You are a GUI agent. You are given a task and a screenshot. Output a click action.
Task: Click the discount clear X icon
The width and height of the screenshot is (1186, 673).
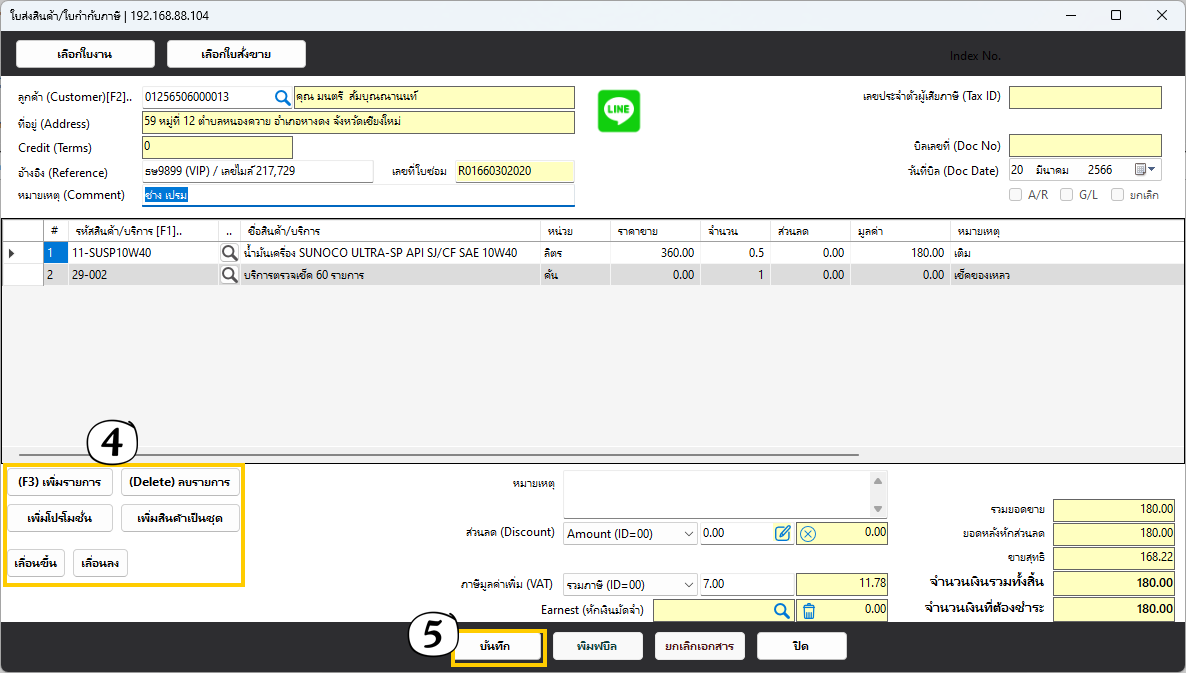click(808, 533)
